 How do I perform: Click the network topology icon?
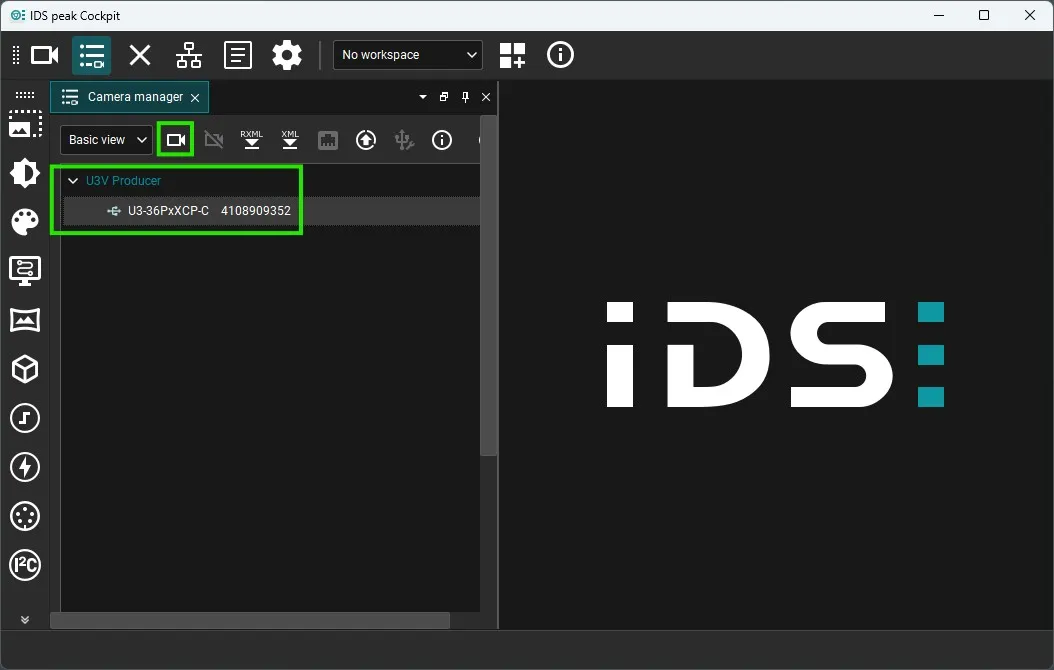click(x=189, y=55)
